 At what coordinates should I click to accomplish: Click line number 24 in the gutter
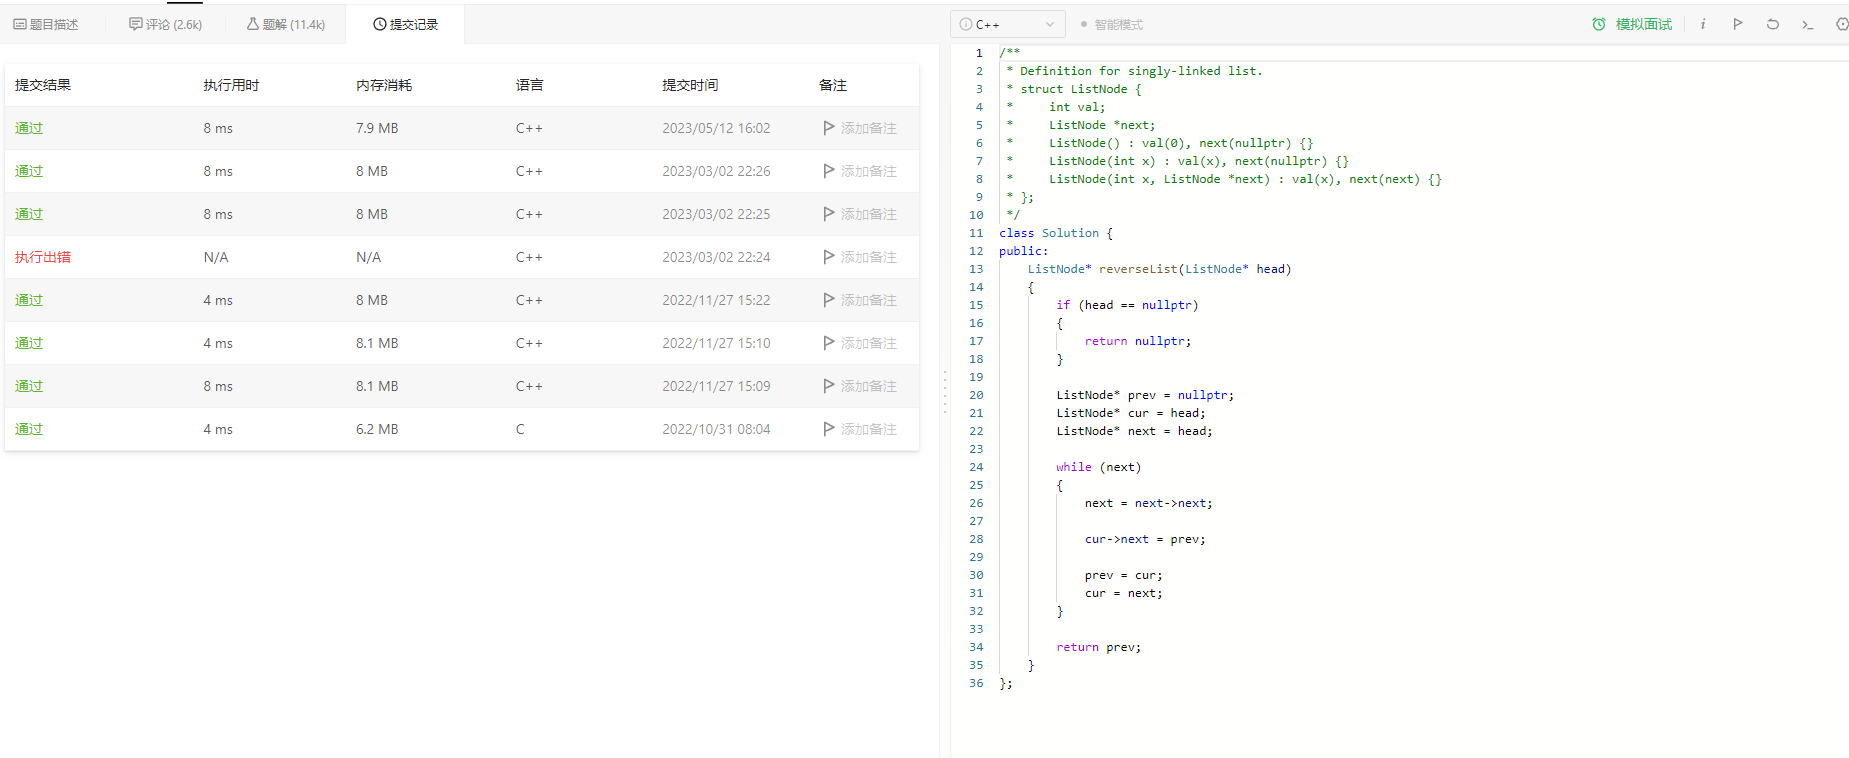tap(976, 467)
